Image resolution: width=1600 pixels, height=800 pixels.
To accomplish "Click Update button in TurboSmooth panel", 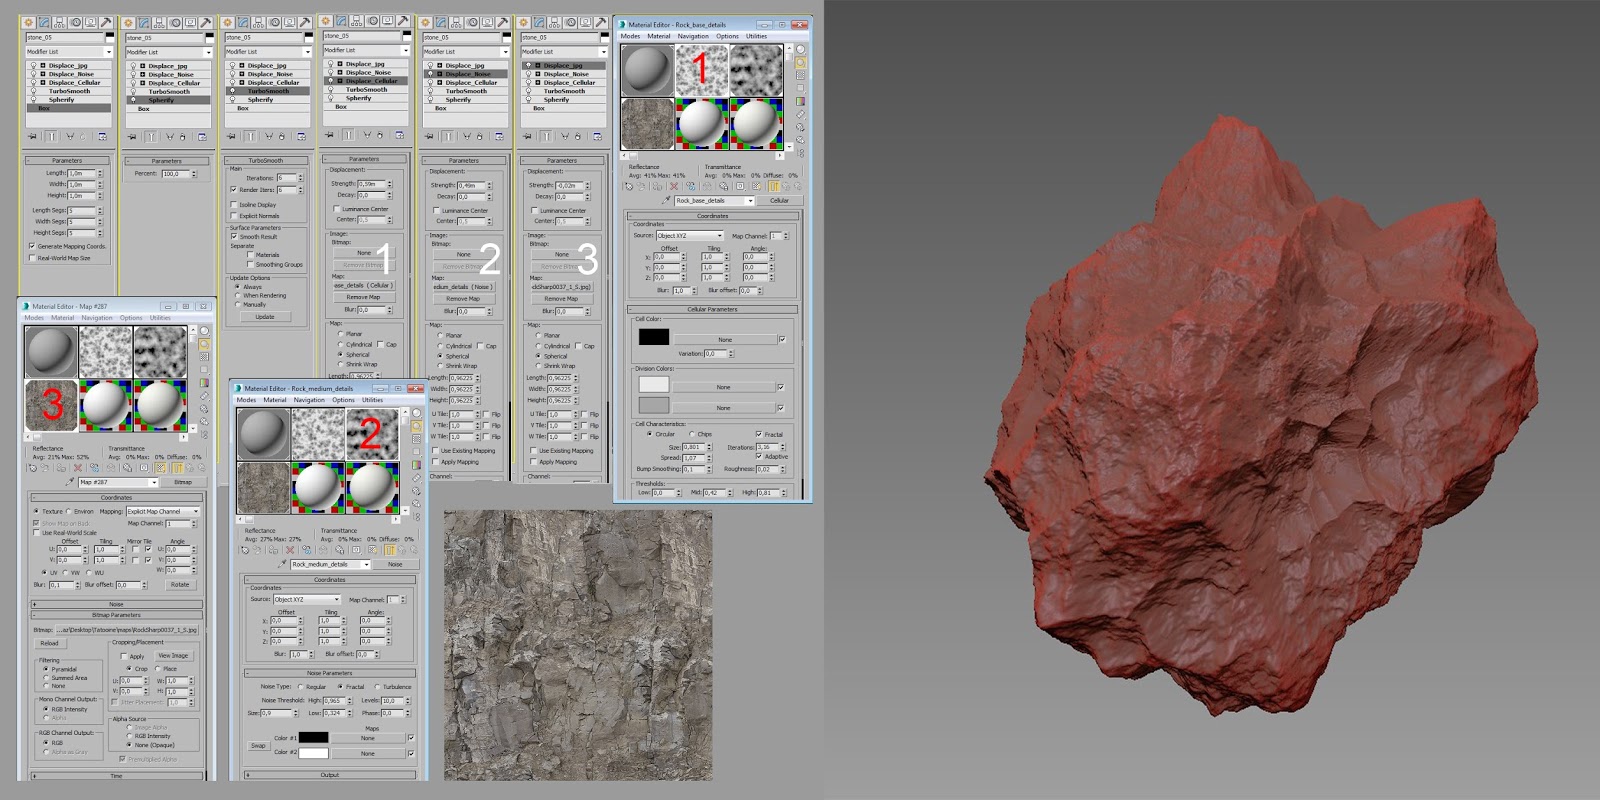I will coord(264,317).
